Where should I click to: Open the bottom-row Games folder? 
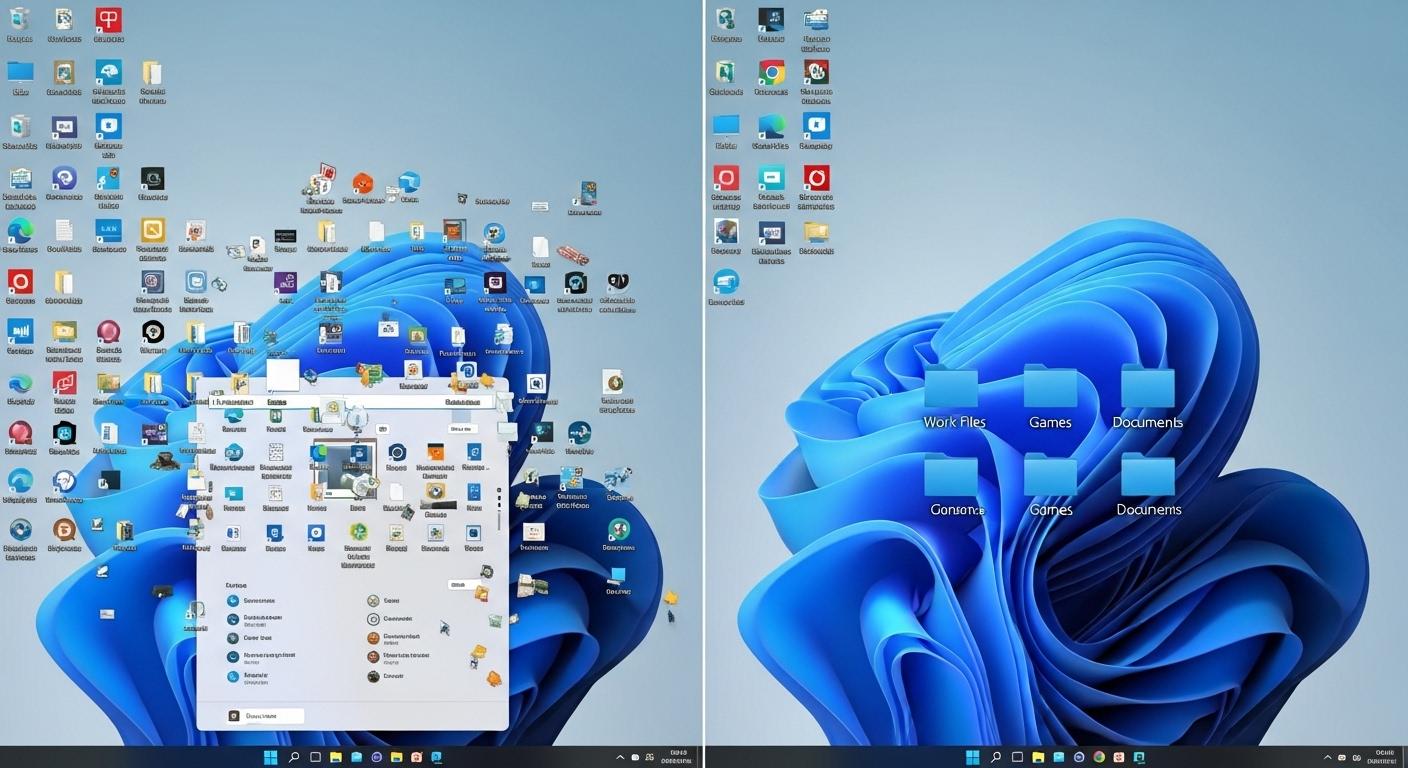tap(1050, 477)
